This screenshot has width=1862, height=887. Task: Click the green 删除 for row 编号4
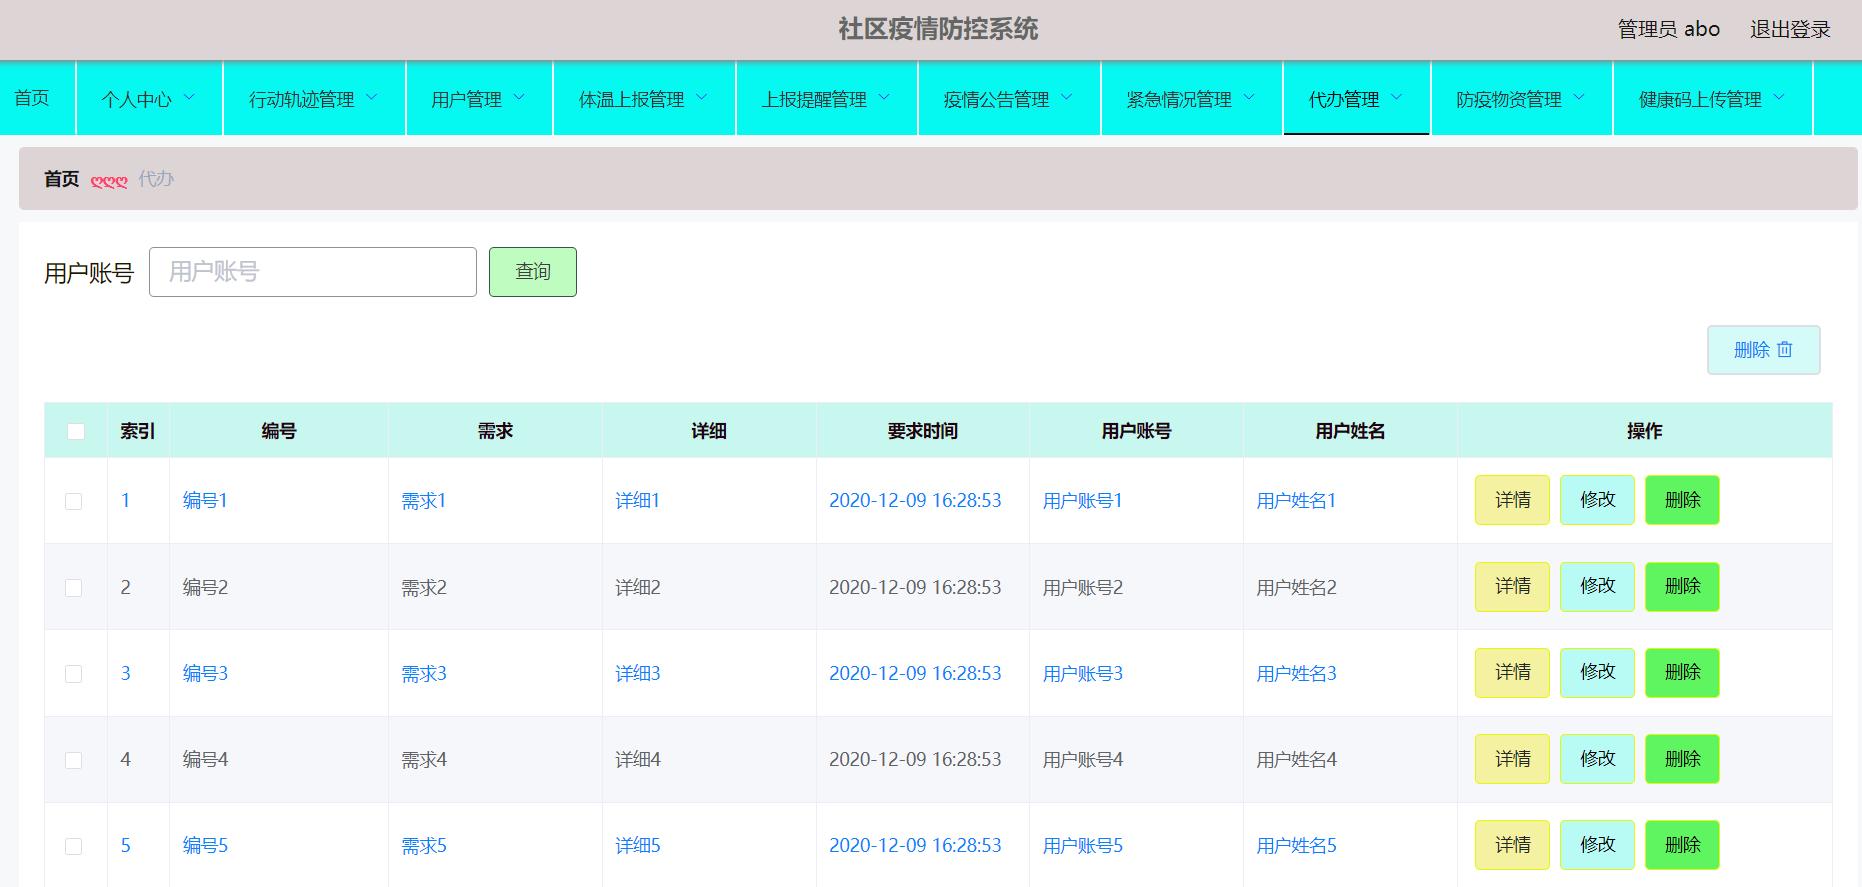coord(1682,759)
